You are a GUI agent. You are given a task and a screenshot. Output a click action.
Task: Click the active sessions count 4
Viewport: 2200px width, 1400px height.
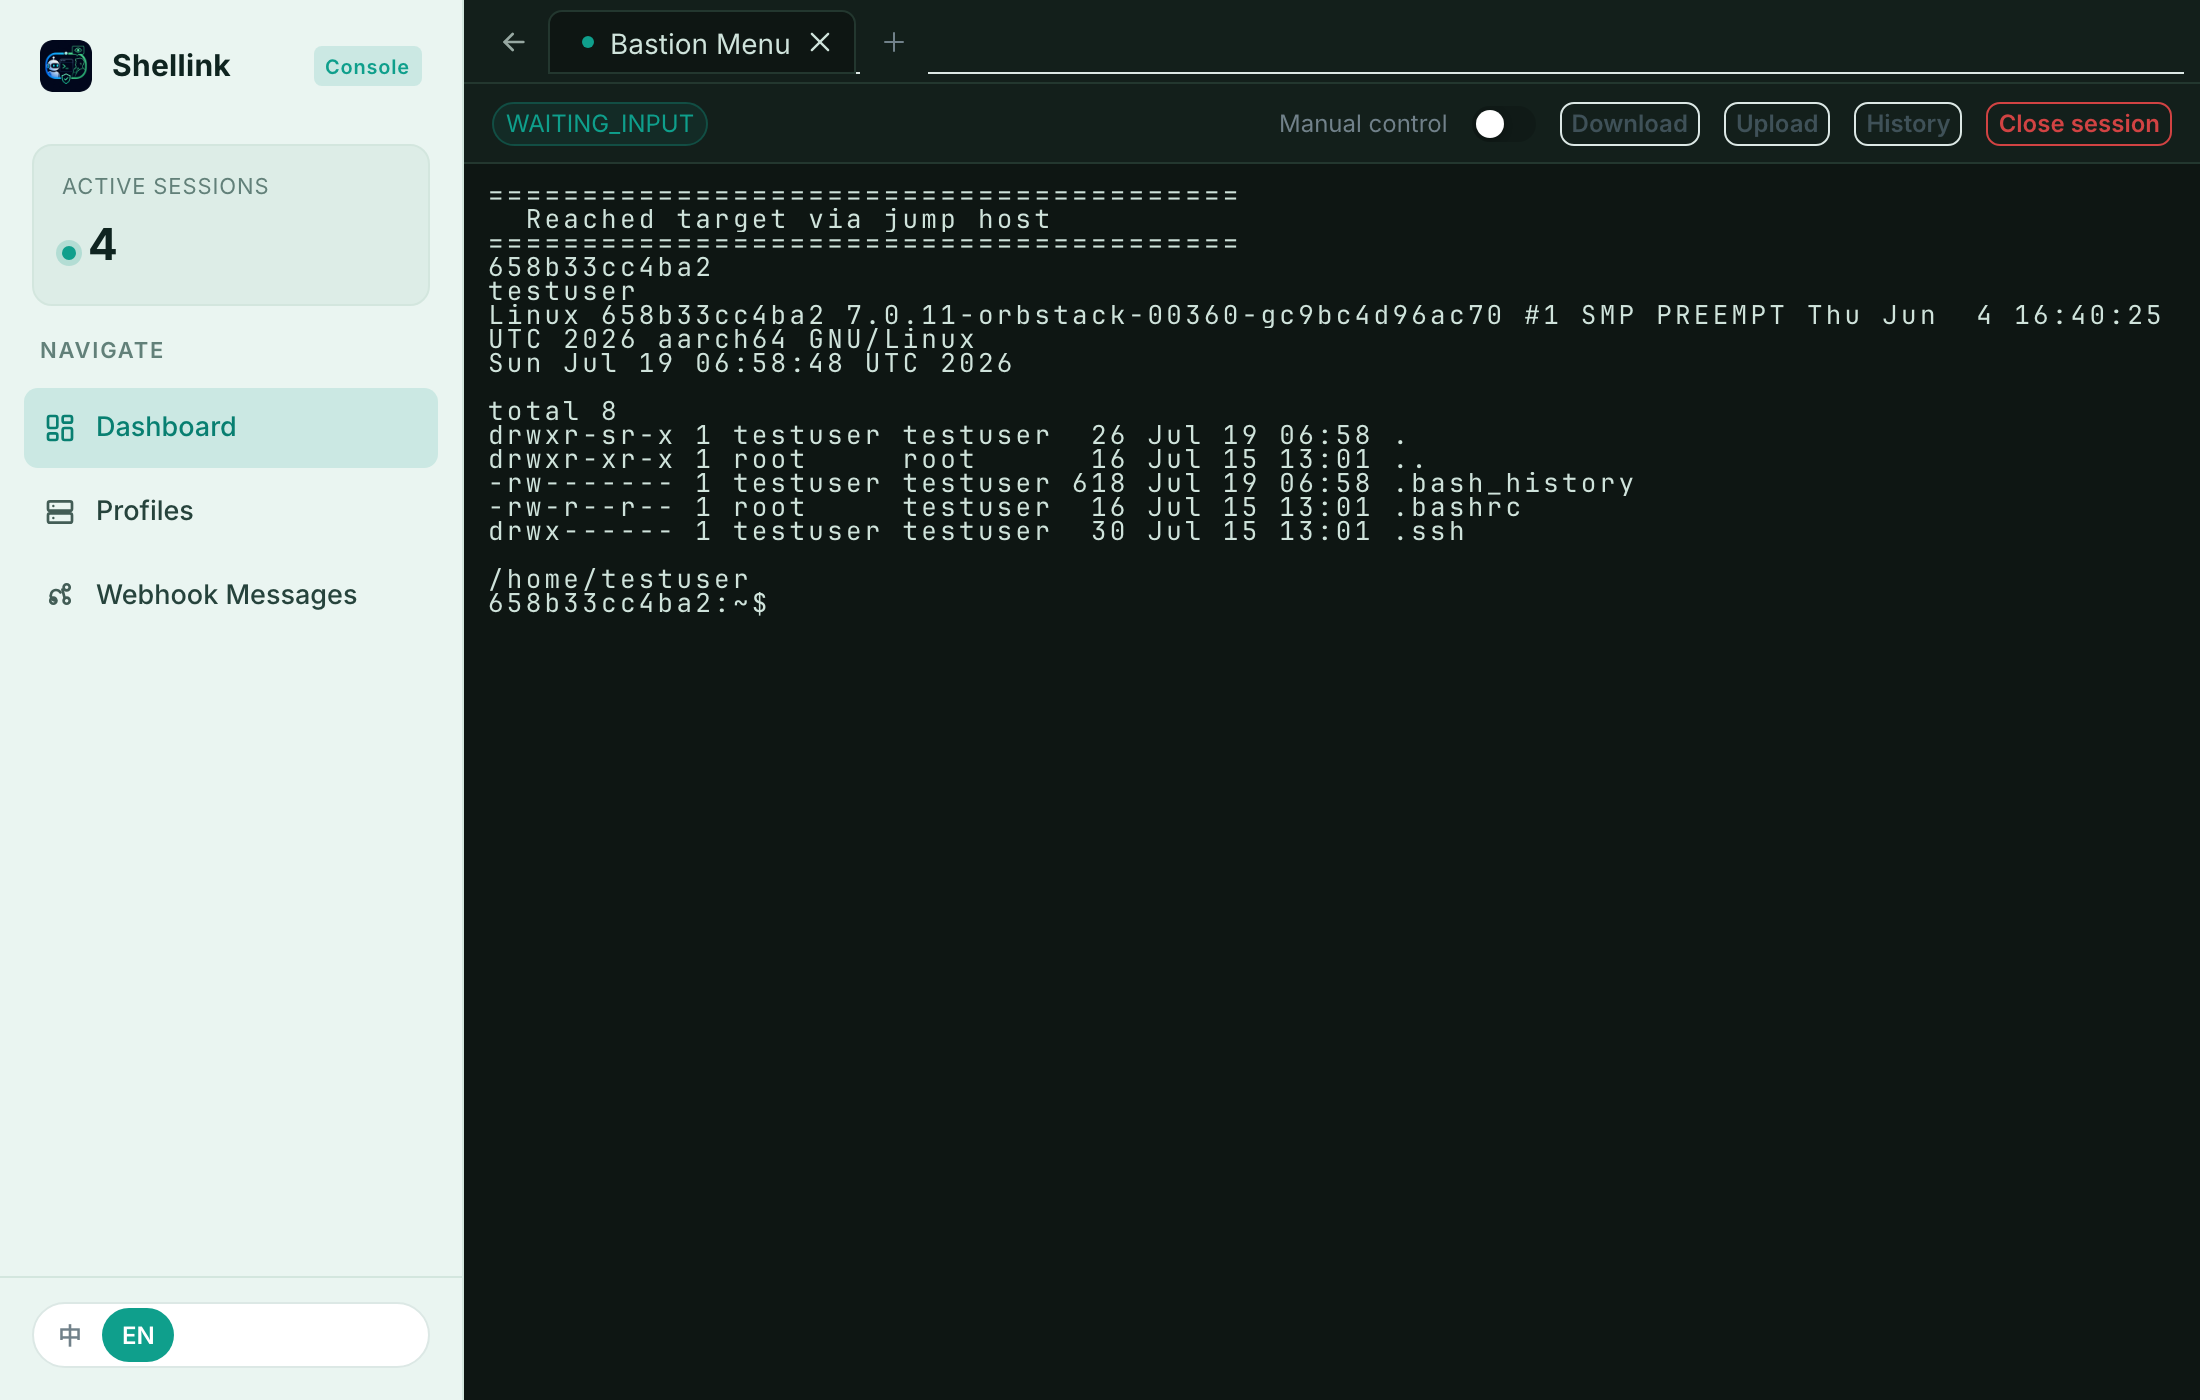pos(103,245)
